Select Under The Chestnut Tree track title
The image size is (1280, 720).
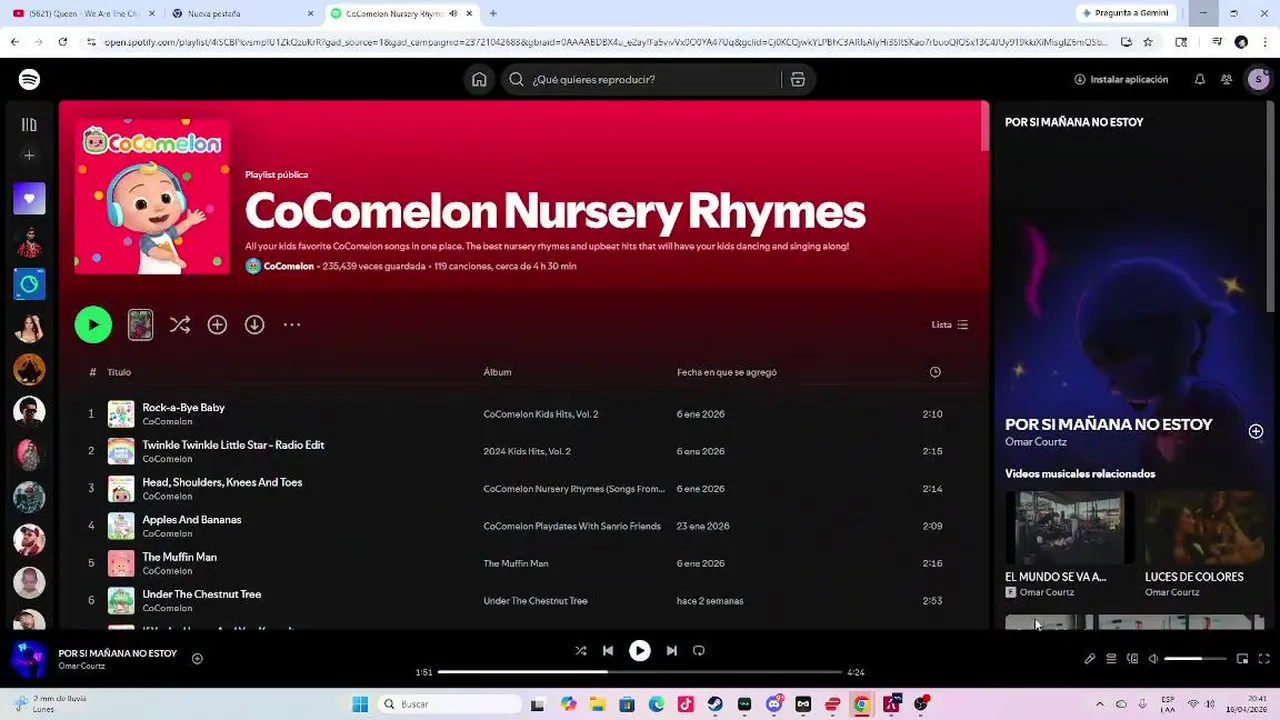[x=201, y=594]
